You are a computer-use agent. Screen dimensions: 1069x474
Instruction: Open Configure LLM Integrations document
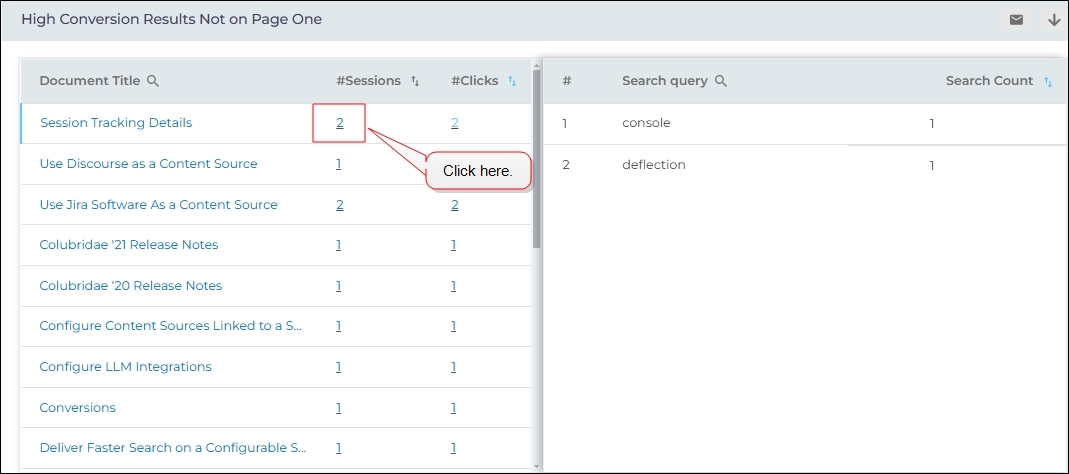(125, 367)
